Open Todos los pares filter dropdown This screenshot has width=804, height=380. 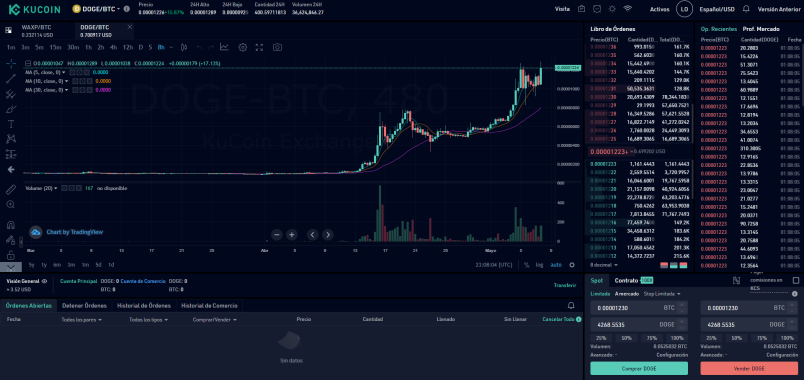pos(81,319)
